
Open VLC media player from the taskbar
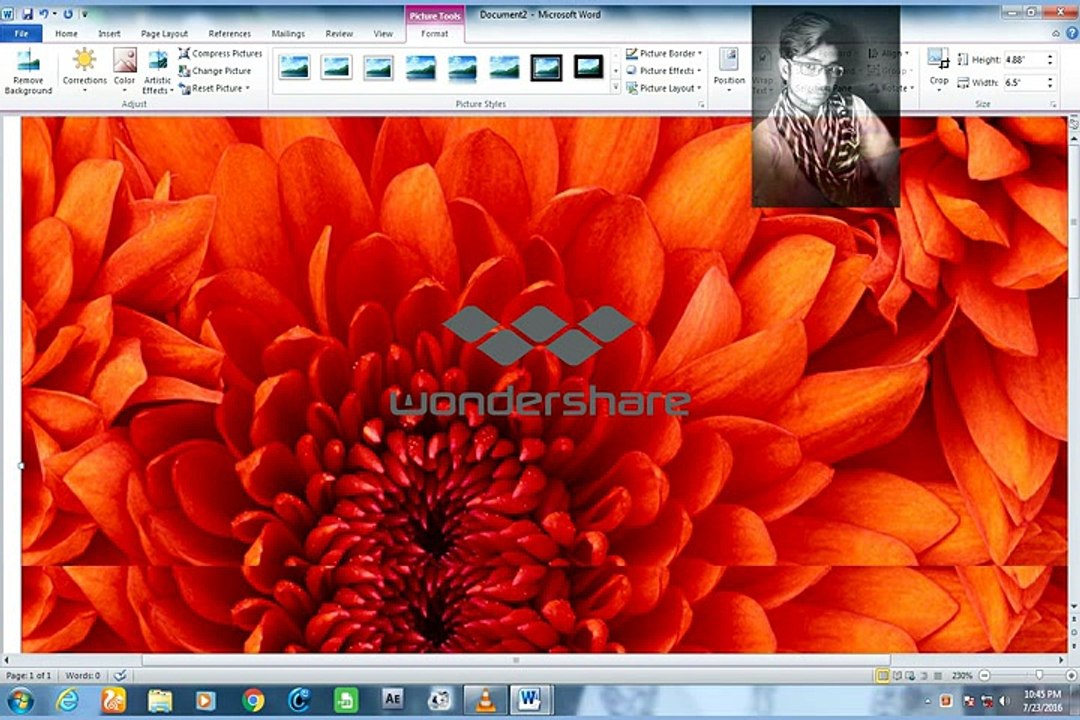(486, 701)
